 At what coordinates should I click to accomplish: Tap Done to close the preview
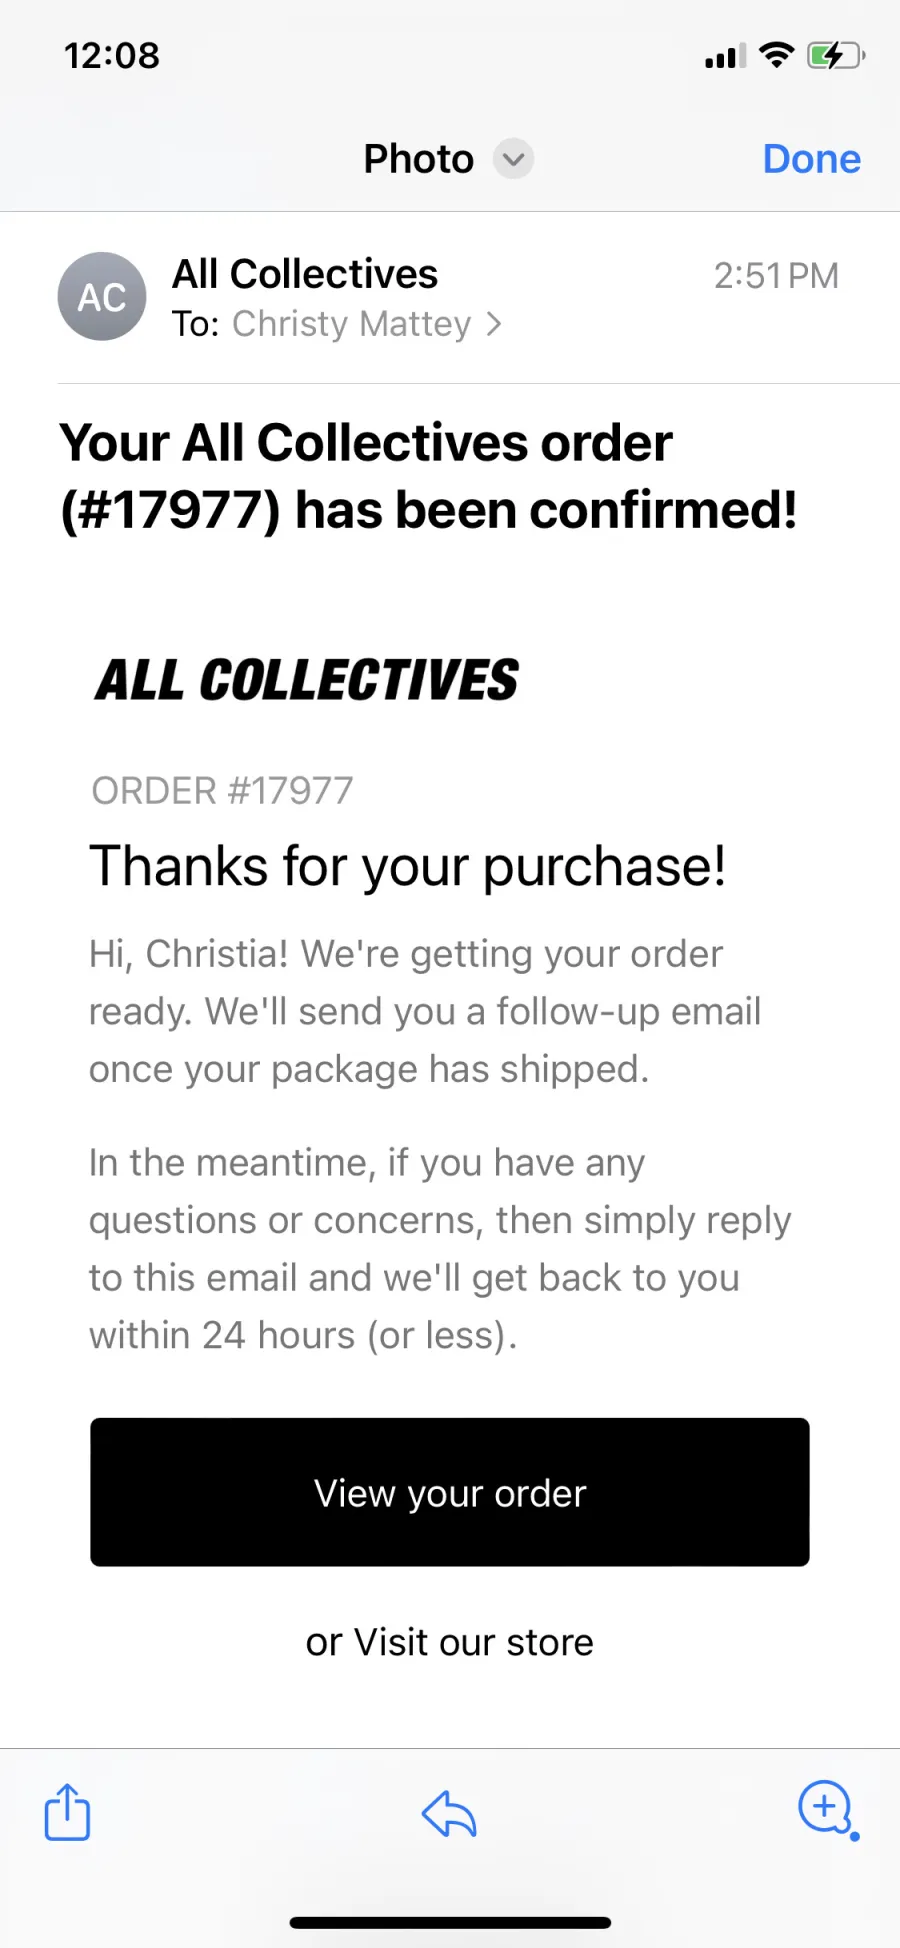tap(811, 159)
